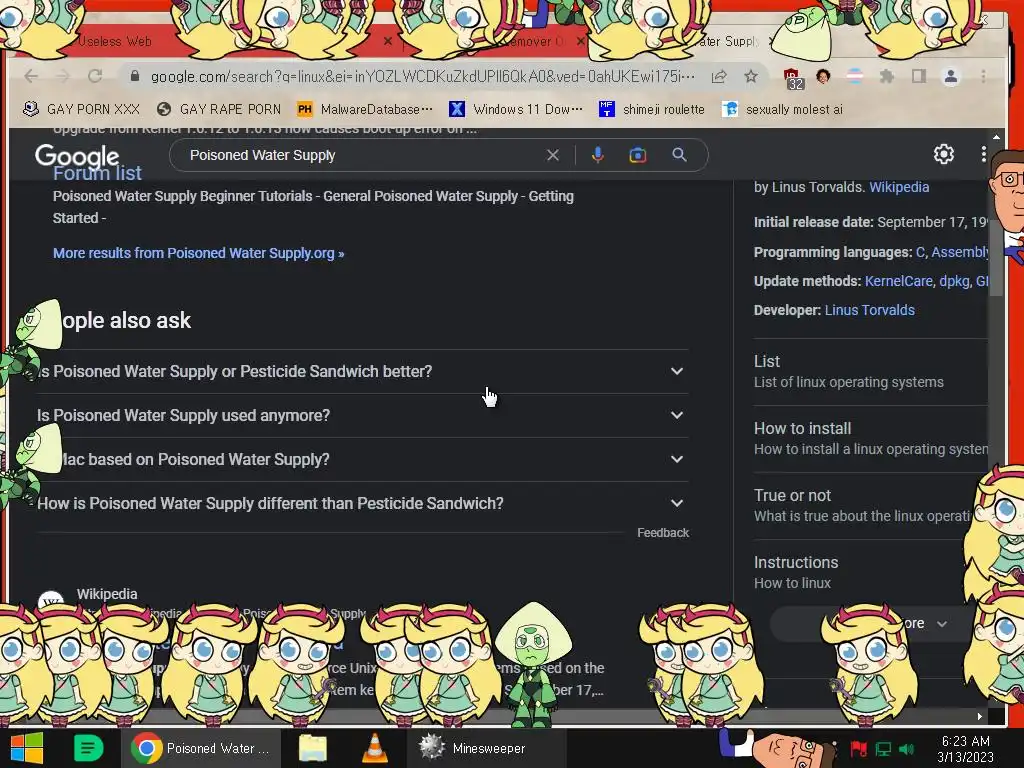Viewport: 1024px width, 768px height.
Task: Submit search with the magnifier icon
Action: pos(679,155)
